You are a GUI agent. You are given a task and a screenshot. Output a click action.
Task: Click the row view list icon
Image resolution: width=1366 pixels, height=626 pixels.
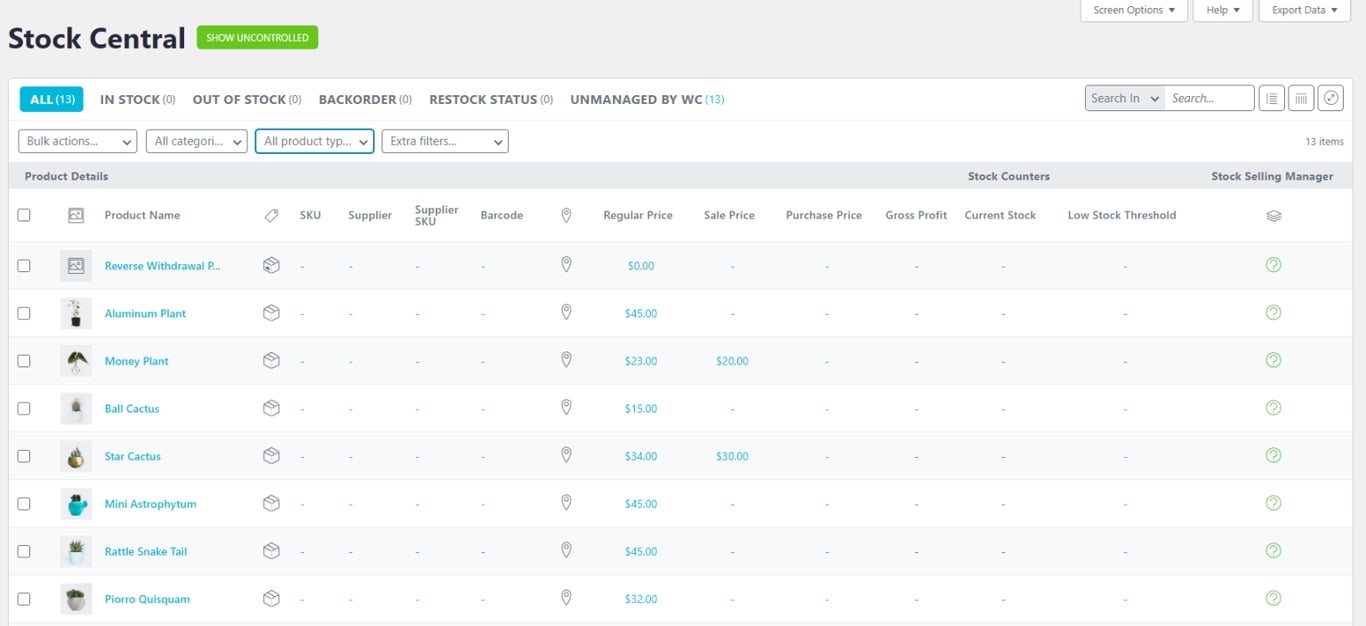pos(1271,98)
